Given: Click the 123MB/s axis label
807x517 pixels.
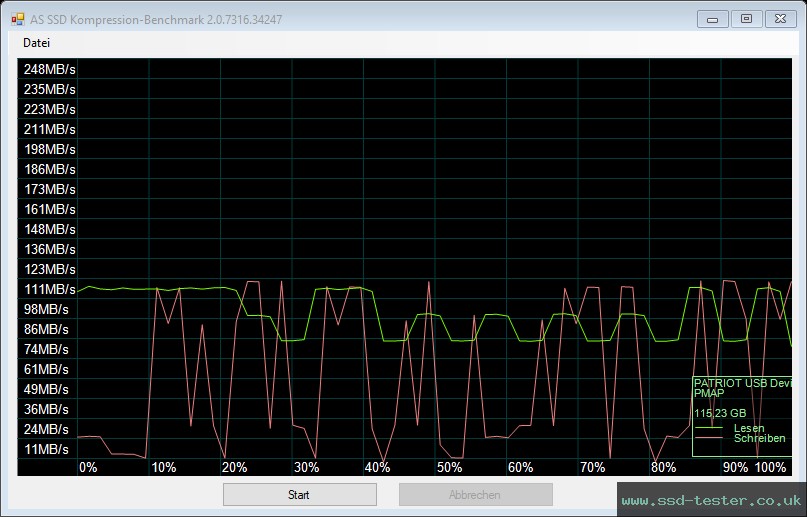Looking at the screenshot, I should 49,270.
